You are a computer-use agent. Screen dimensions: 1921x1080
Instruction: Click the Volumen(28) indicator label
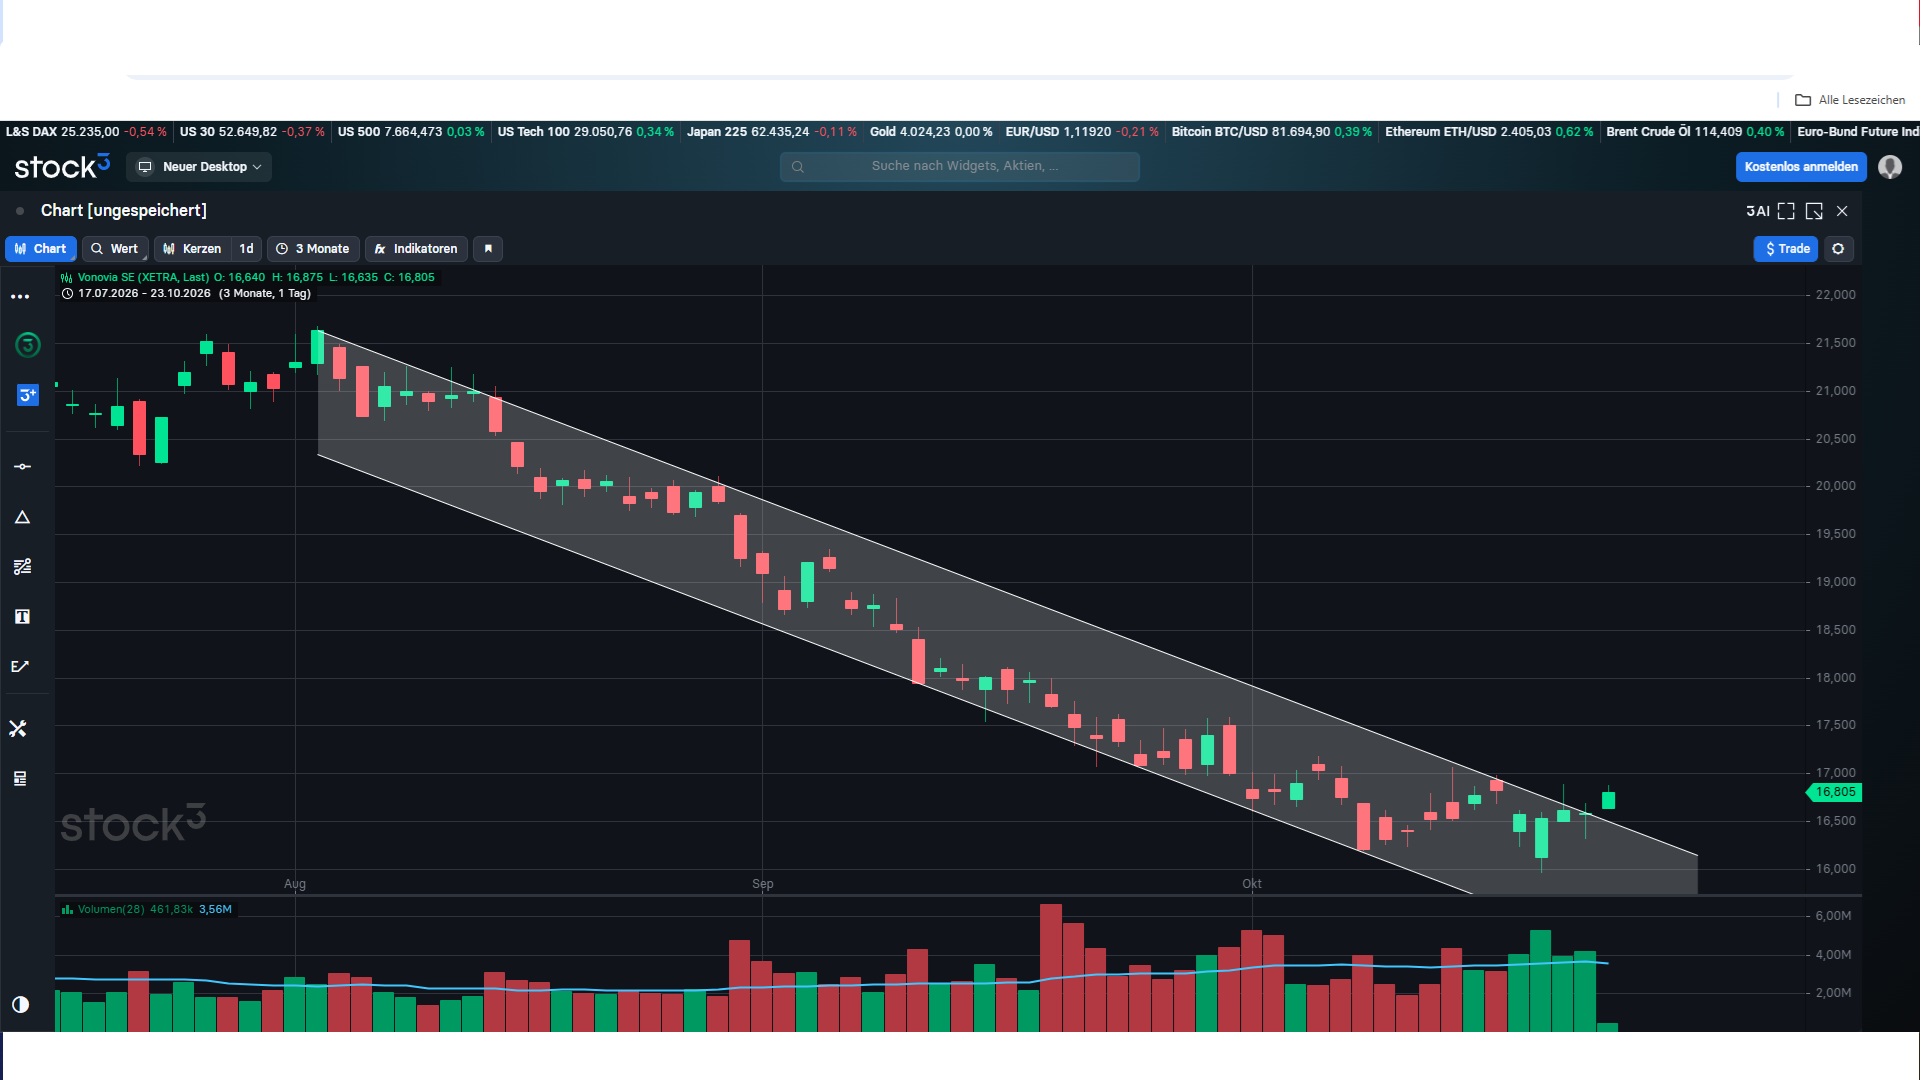(111, 910)
